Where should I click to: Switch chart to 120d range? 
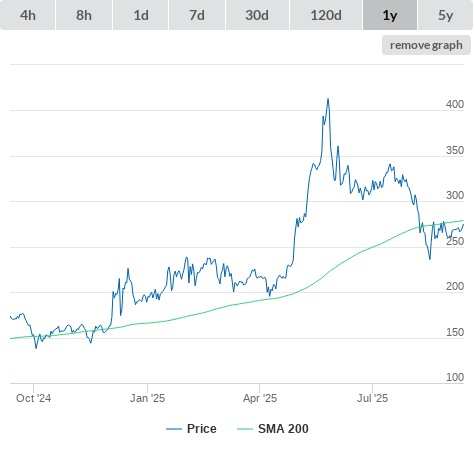tap(326, 15)
